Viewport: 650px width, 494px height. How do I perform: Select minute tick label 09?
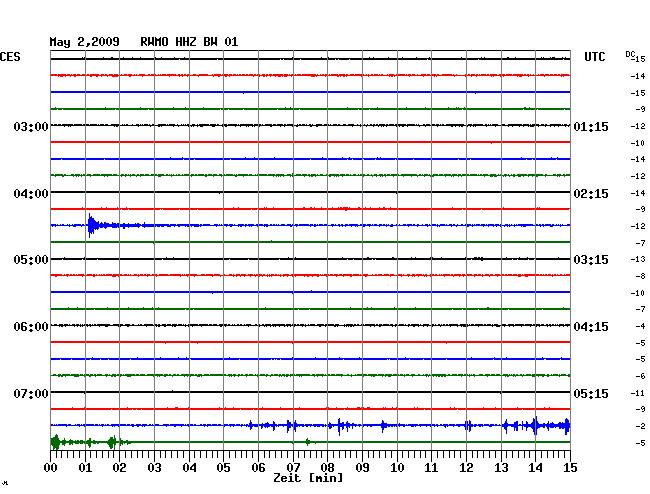click(x=362, y=468)
